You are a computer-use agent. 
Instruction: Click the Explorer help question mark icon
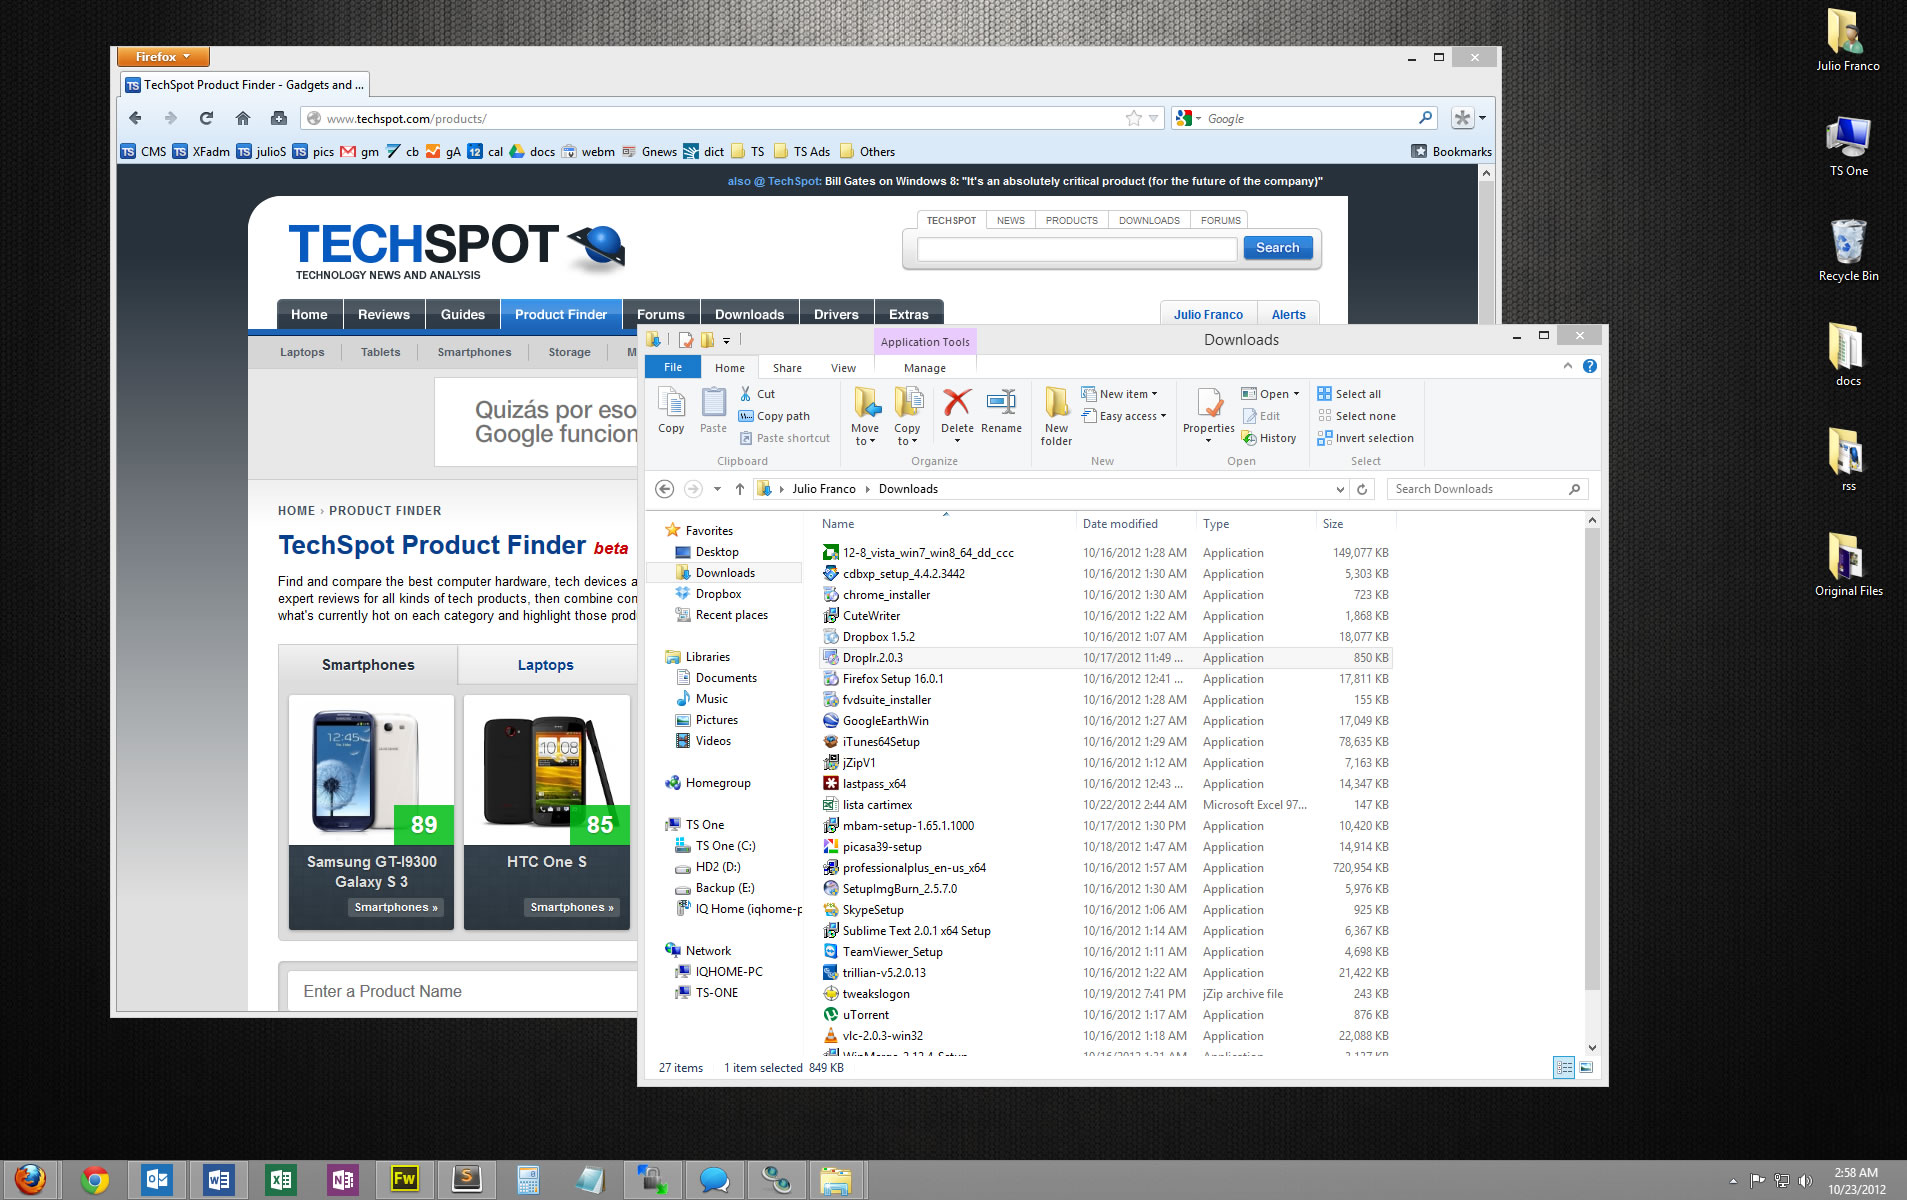(x=1589, y=366)
